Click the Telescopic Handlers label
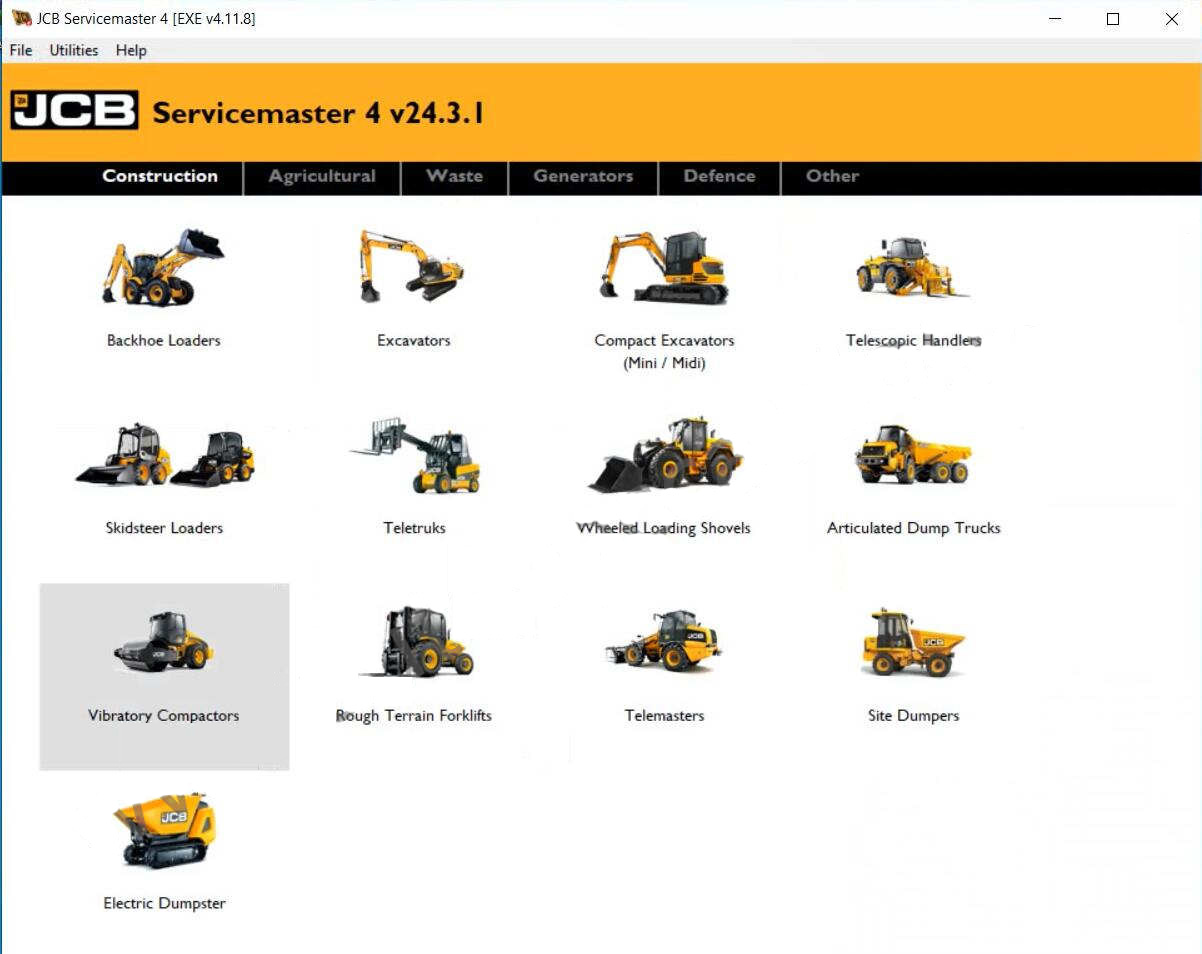Screen dimensions: 1202x954 913,340
